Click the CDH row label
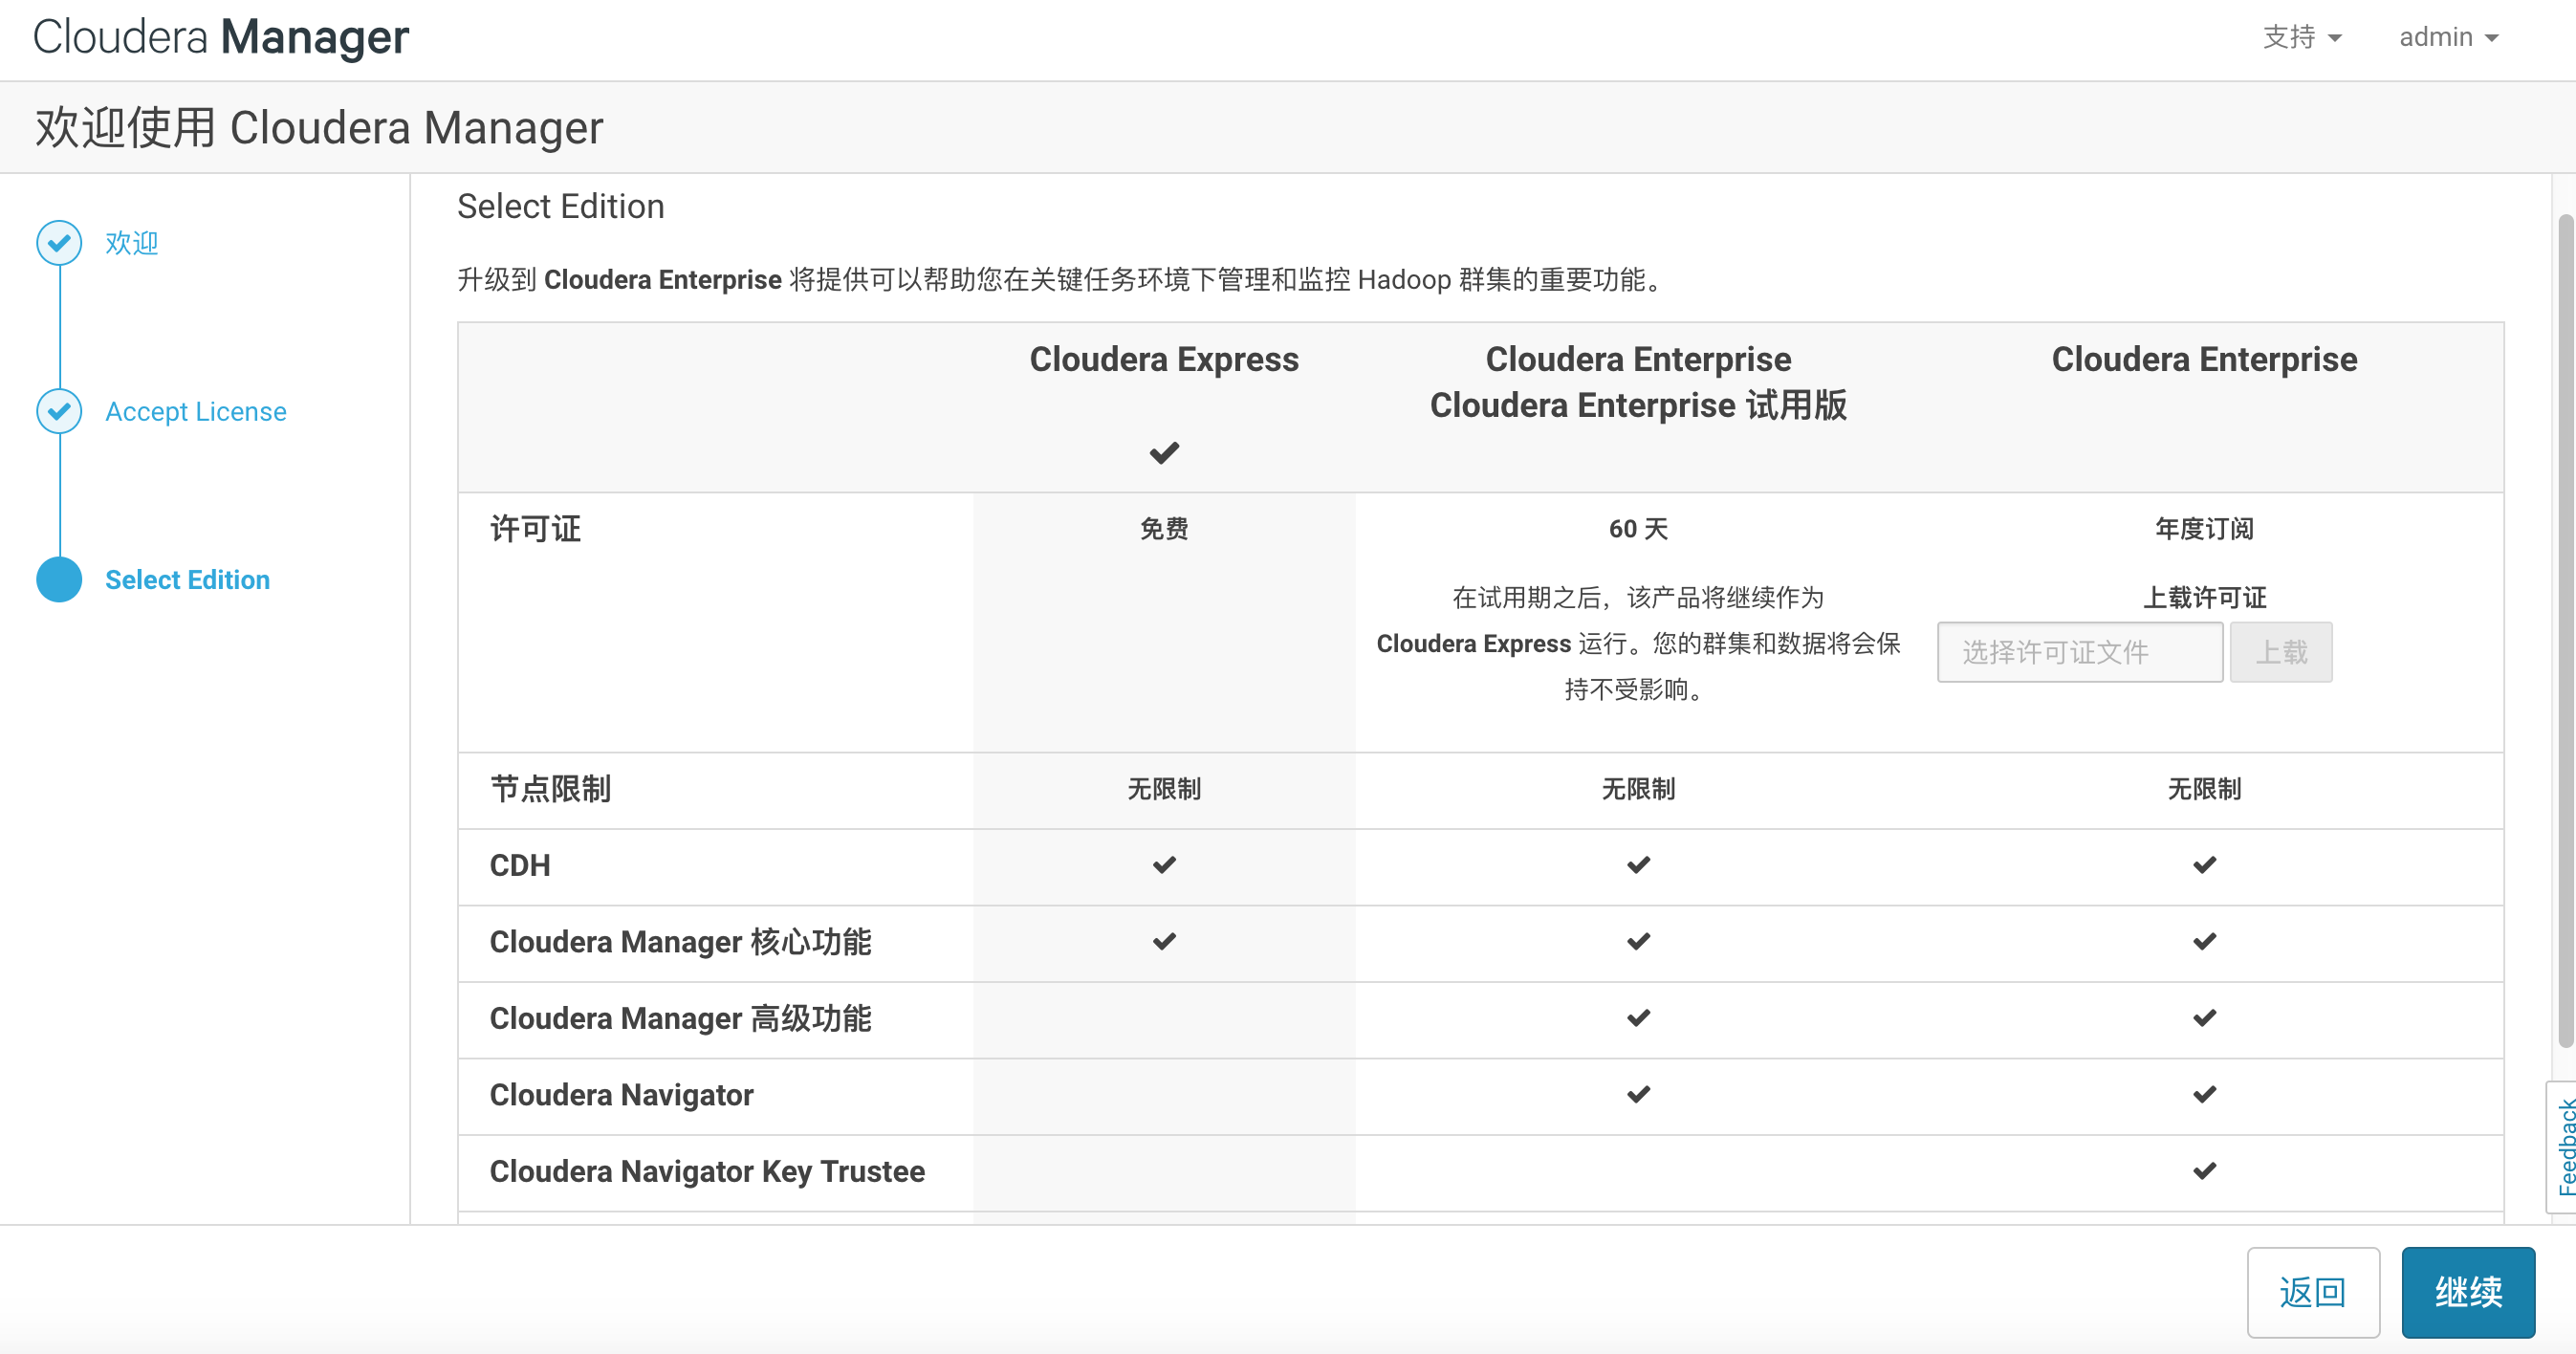 coord(520,865)
